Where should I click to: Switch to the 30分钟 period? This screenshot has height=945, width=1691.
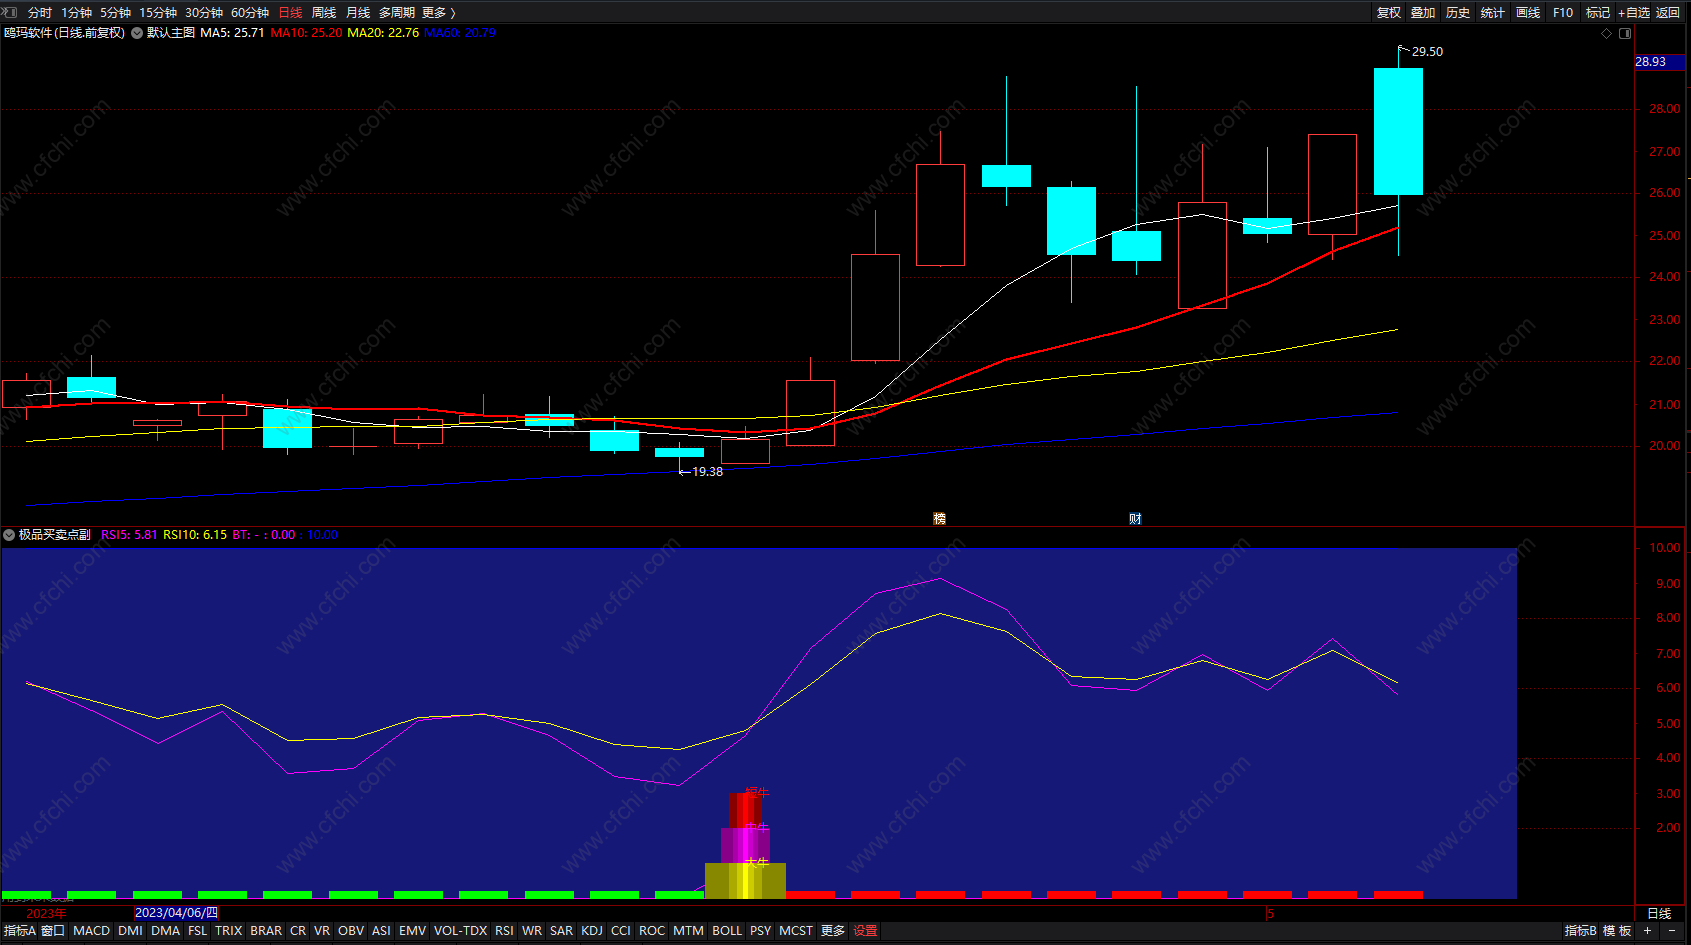coord(204,12)
